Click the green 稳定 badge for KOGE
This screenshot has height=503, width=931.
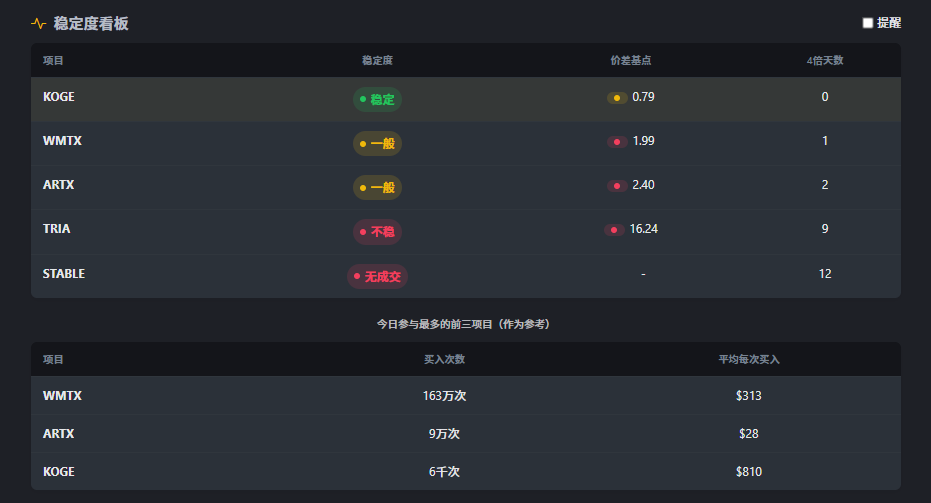377,99
